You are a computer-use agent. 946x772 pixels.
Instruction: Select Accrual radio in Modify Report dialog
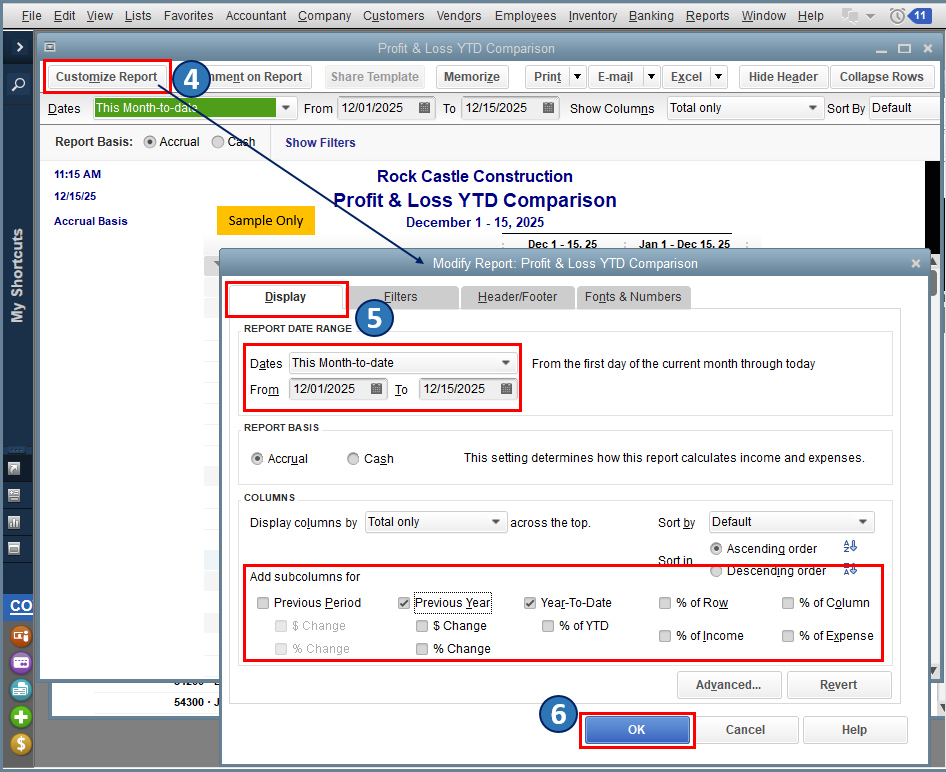(x=257, y=459)
